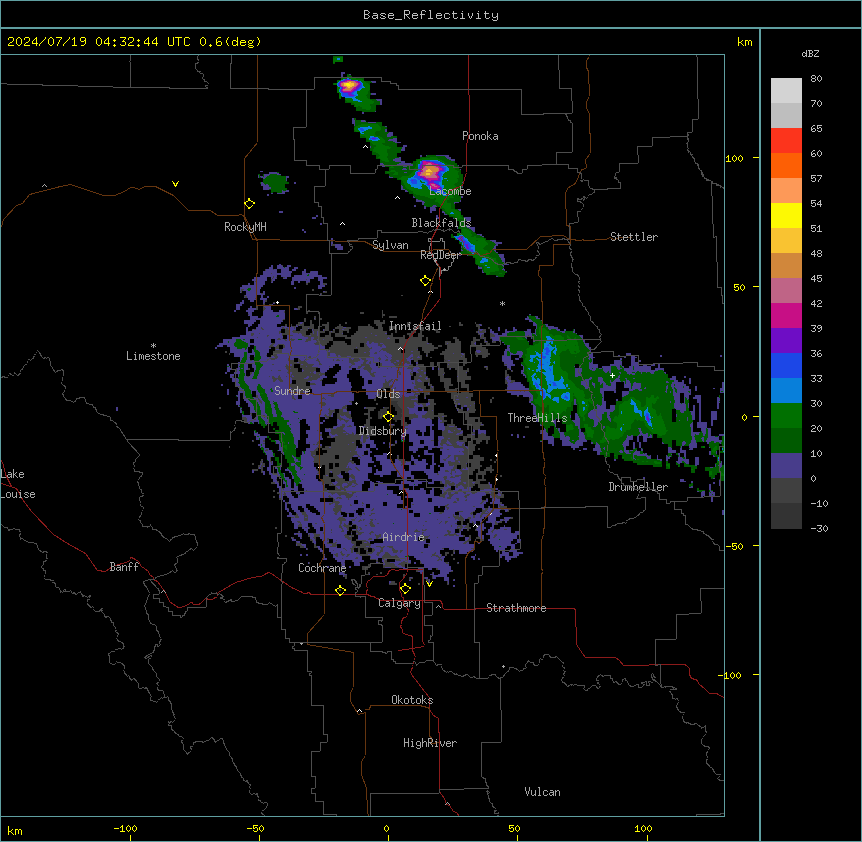
Task: Pick the orange 60-57 dBZ legend swatch
Action: 786,165
